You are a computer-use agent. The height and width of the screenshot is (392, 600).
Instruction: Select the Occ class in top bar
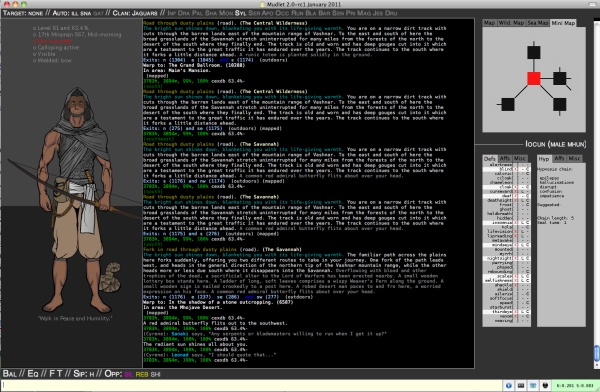pos(282,13)
